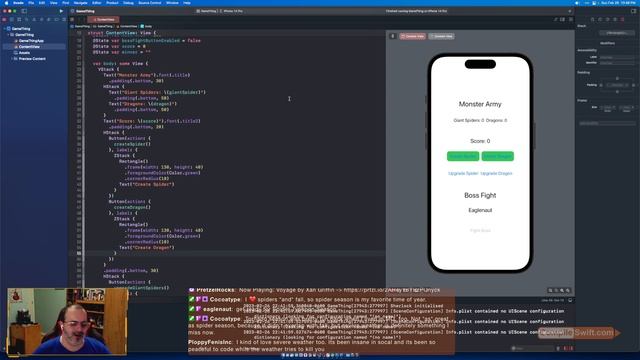This screenshot has height=360, width=640.
Task: Toggle the navigator sidebar visibility
Action: pos(24,11)
